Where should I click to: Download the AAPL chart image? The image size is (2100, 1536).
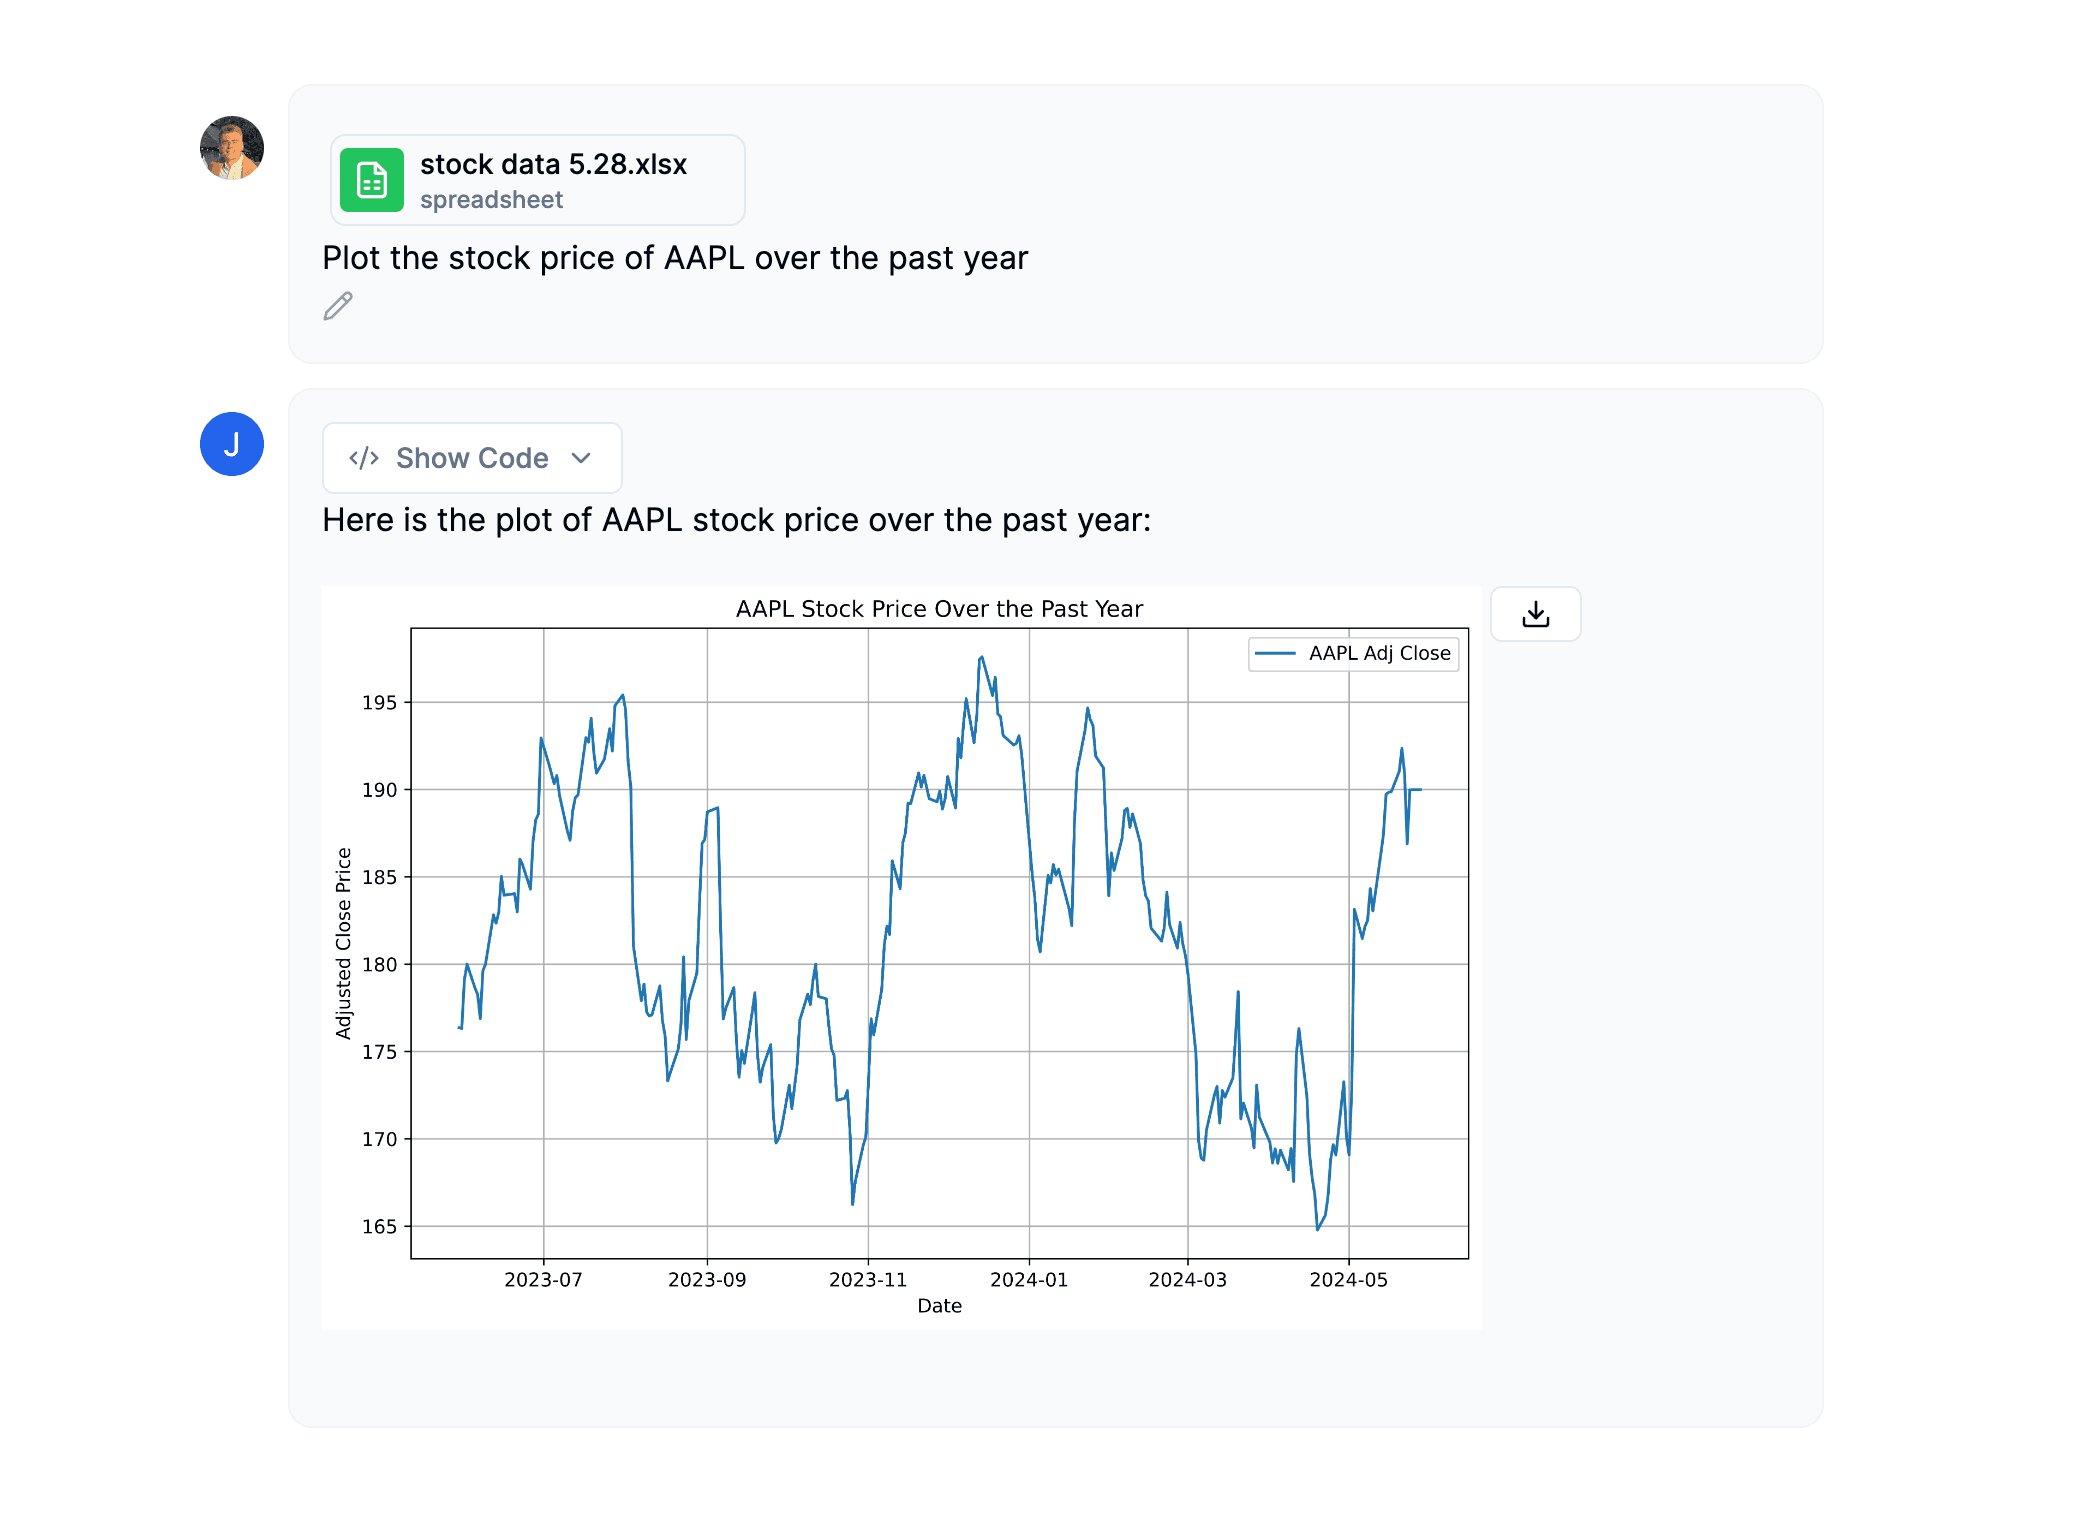pyautogui.click(x=1535, y=614)
